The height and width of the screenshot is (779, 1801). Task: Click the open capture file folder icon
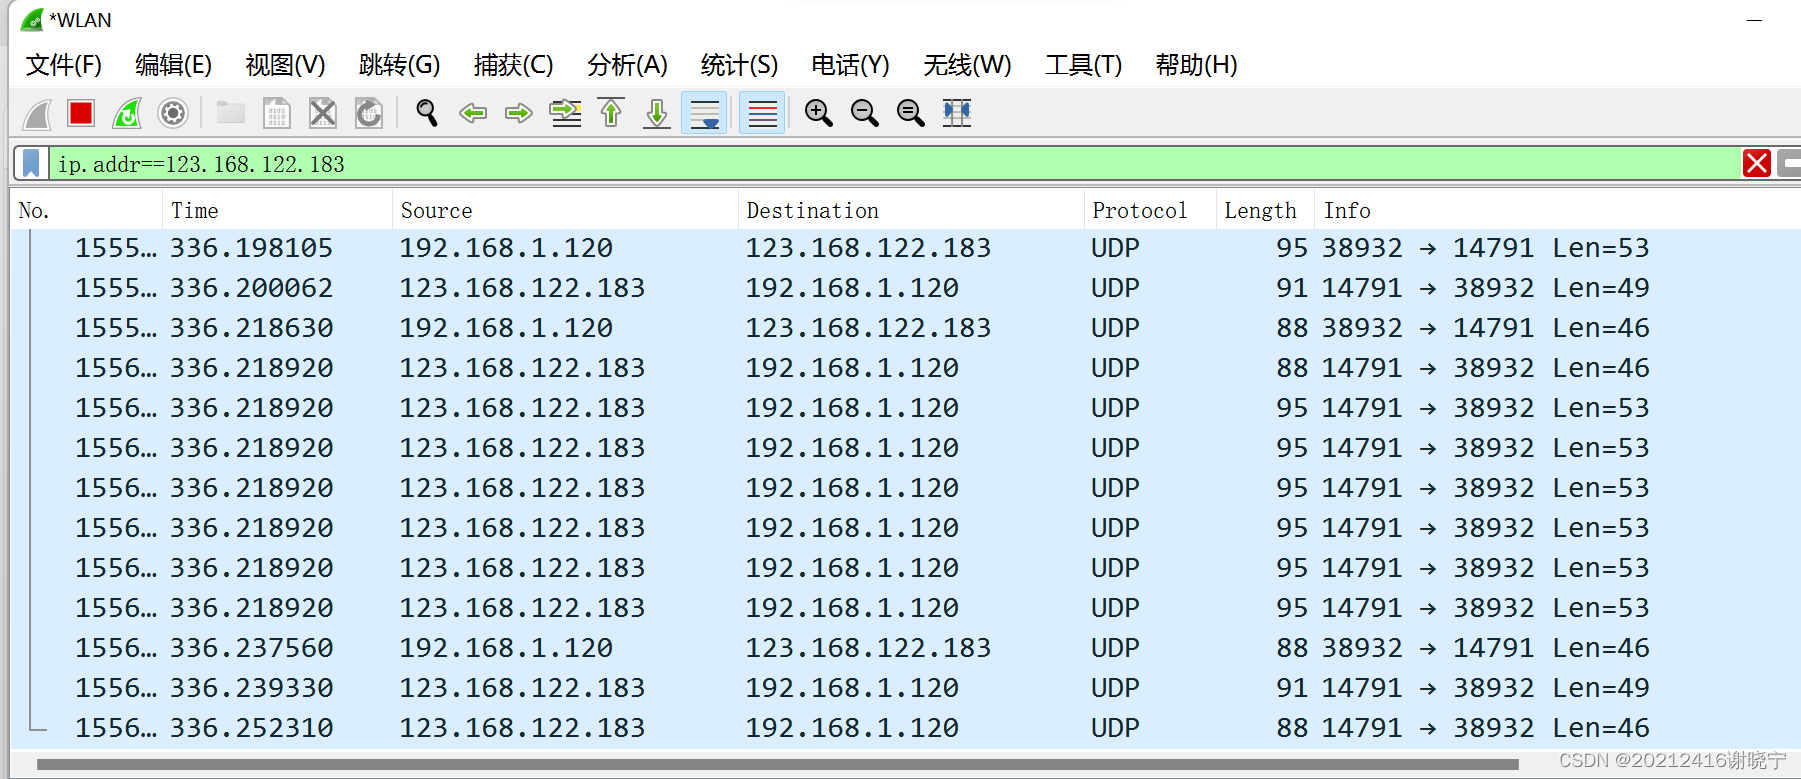tap(231, 113)
